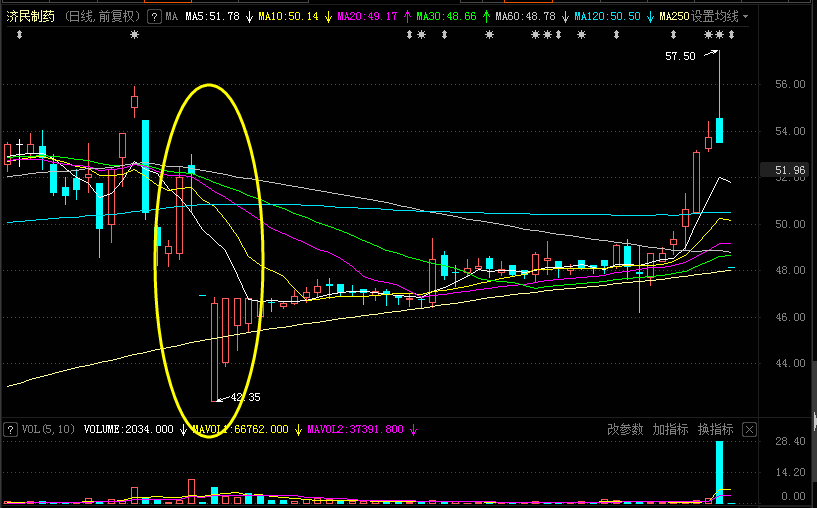The height and width of the screenshot is (508, 817).
Task: Click the leftmost info marker under the stock name
Action: 19,36
